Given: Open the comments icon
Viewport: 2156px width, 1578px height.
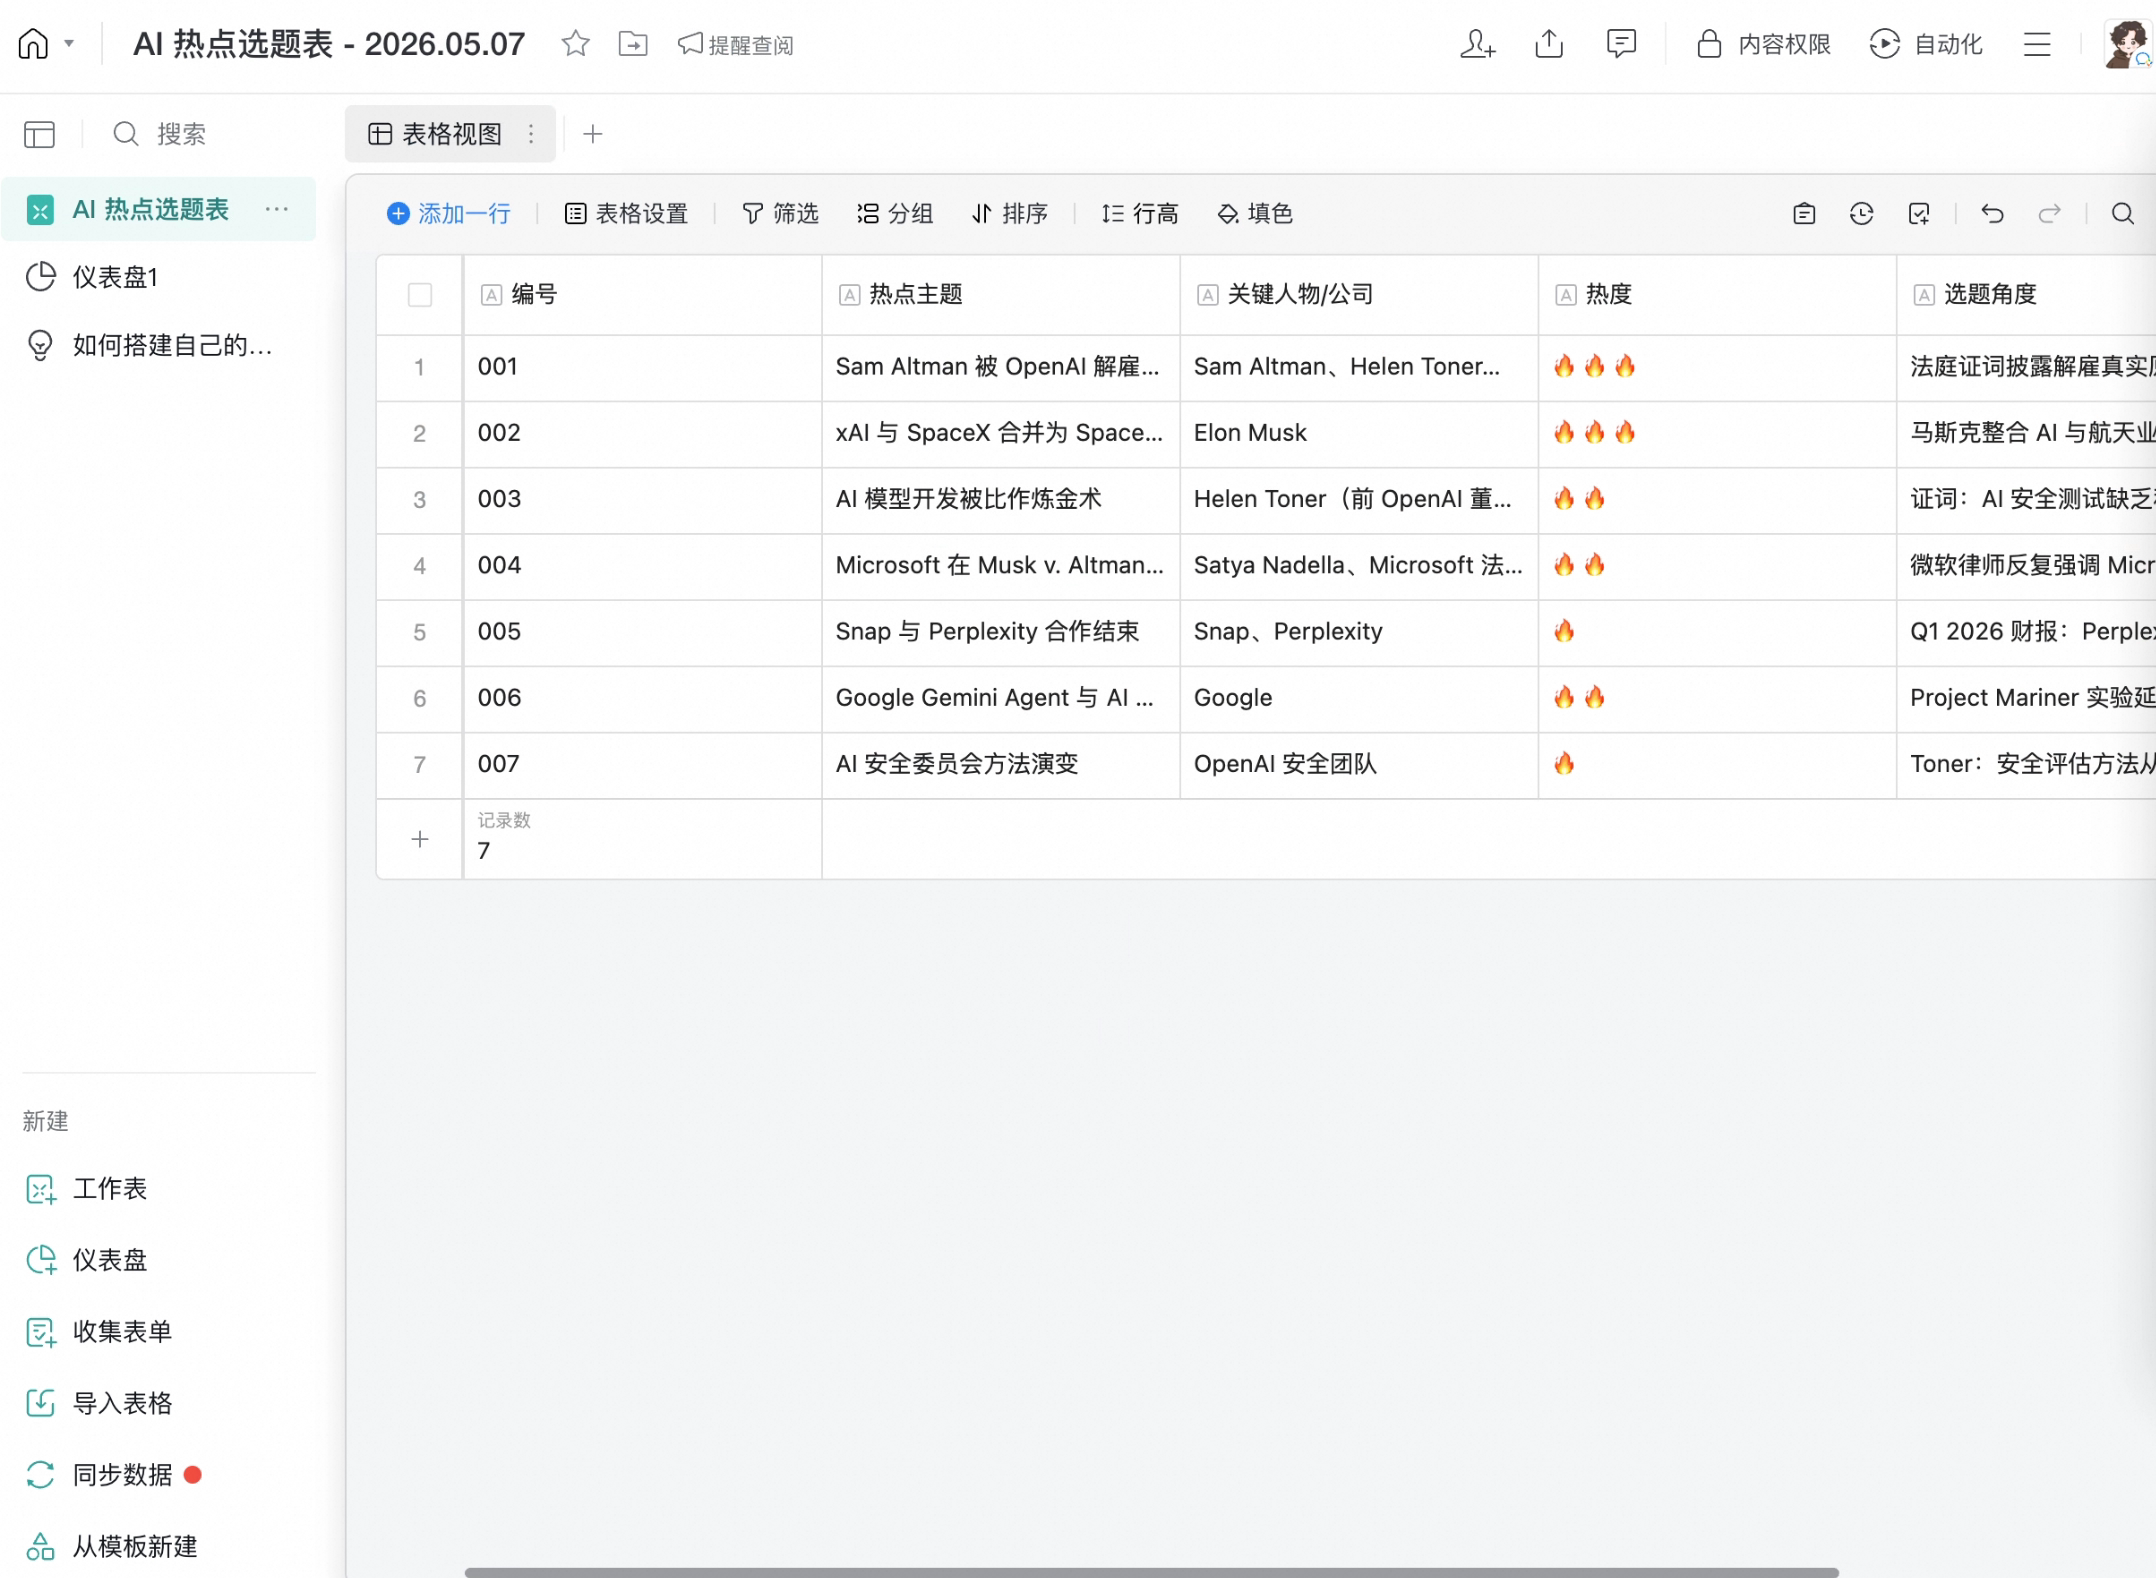Looking at the screenshot, I should click(1621, 44).
